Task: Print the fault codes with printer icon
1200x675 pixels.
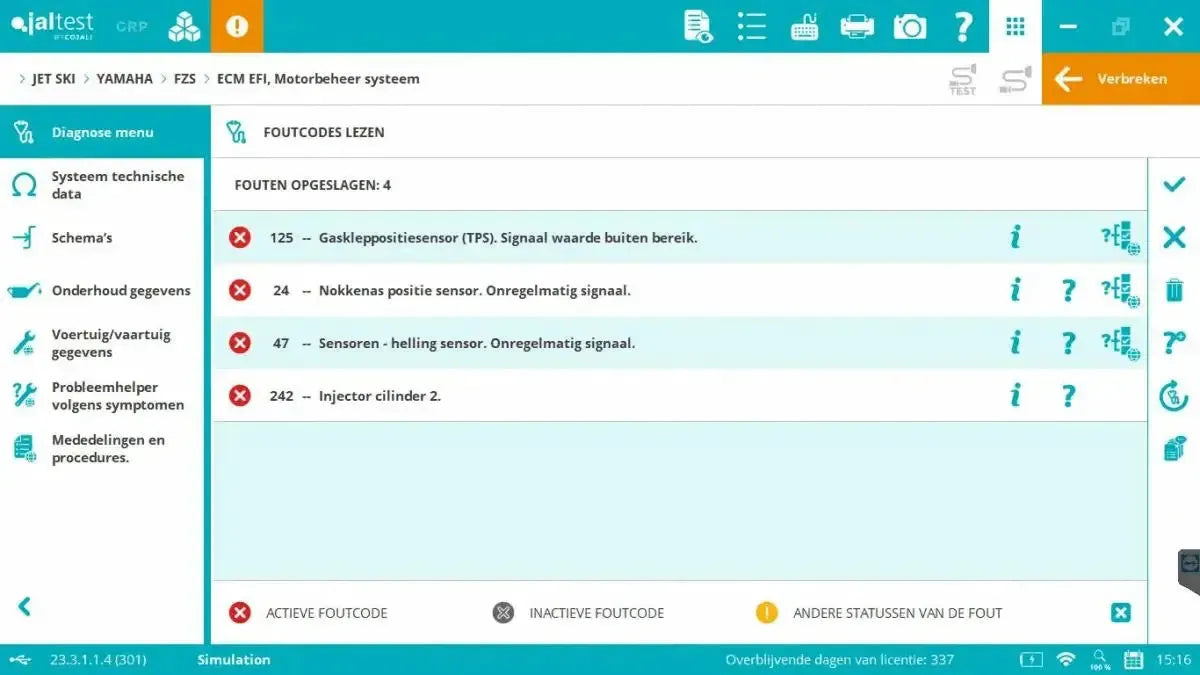Action: [x=857, y=25]
